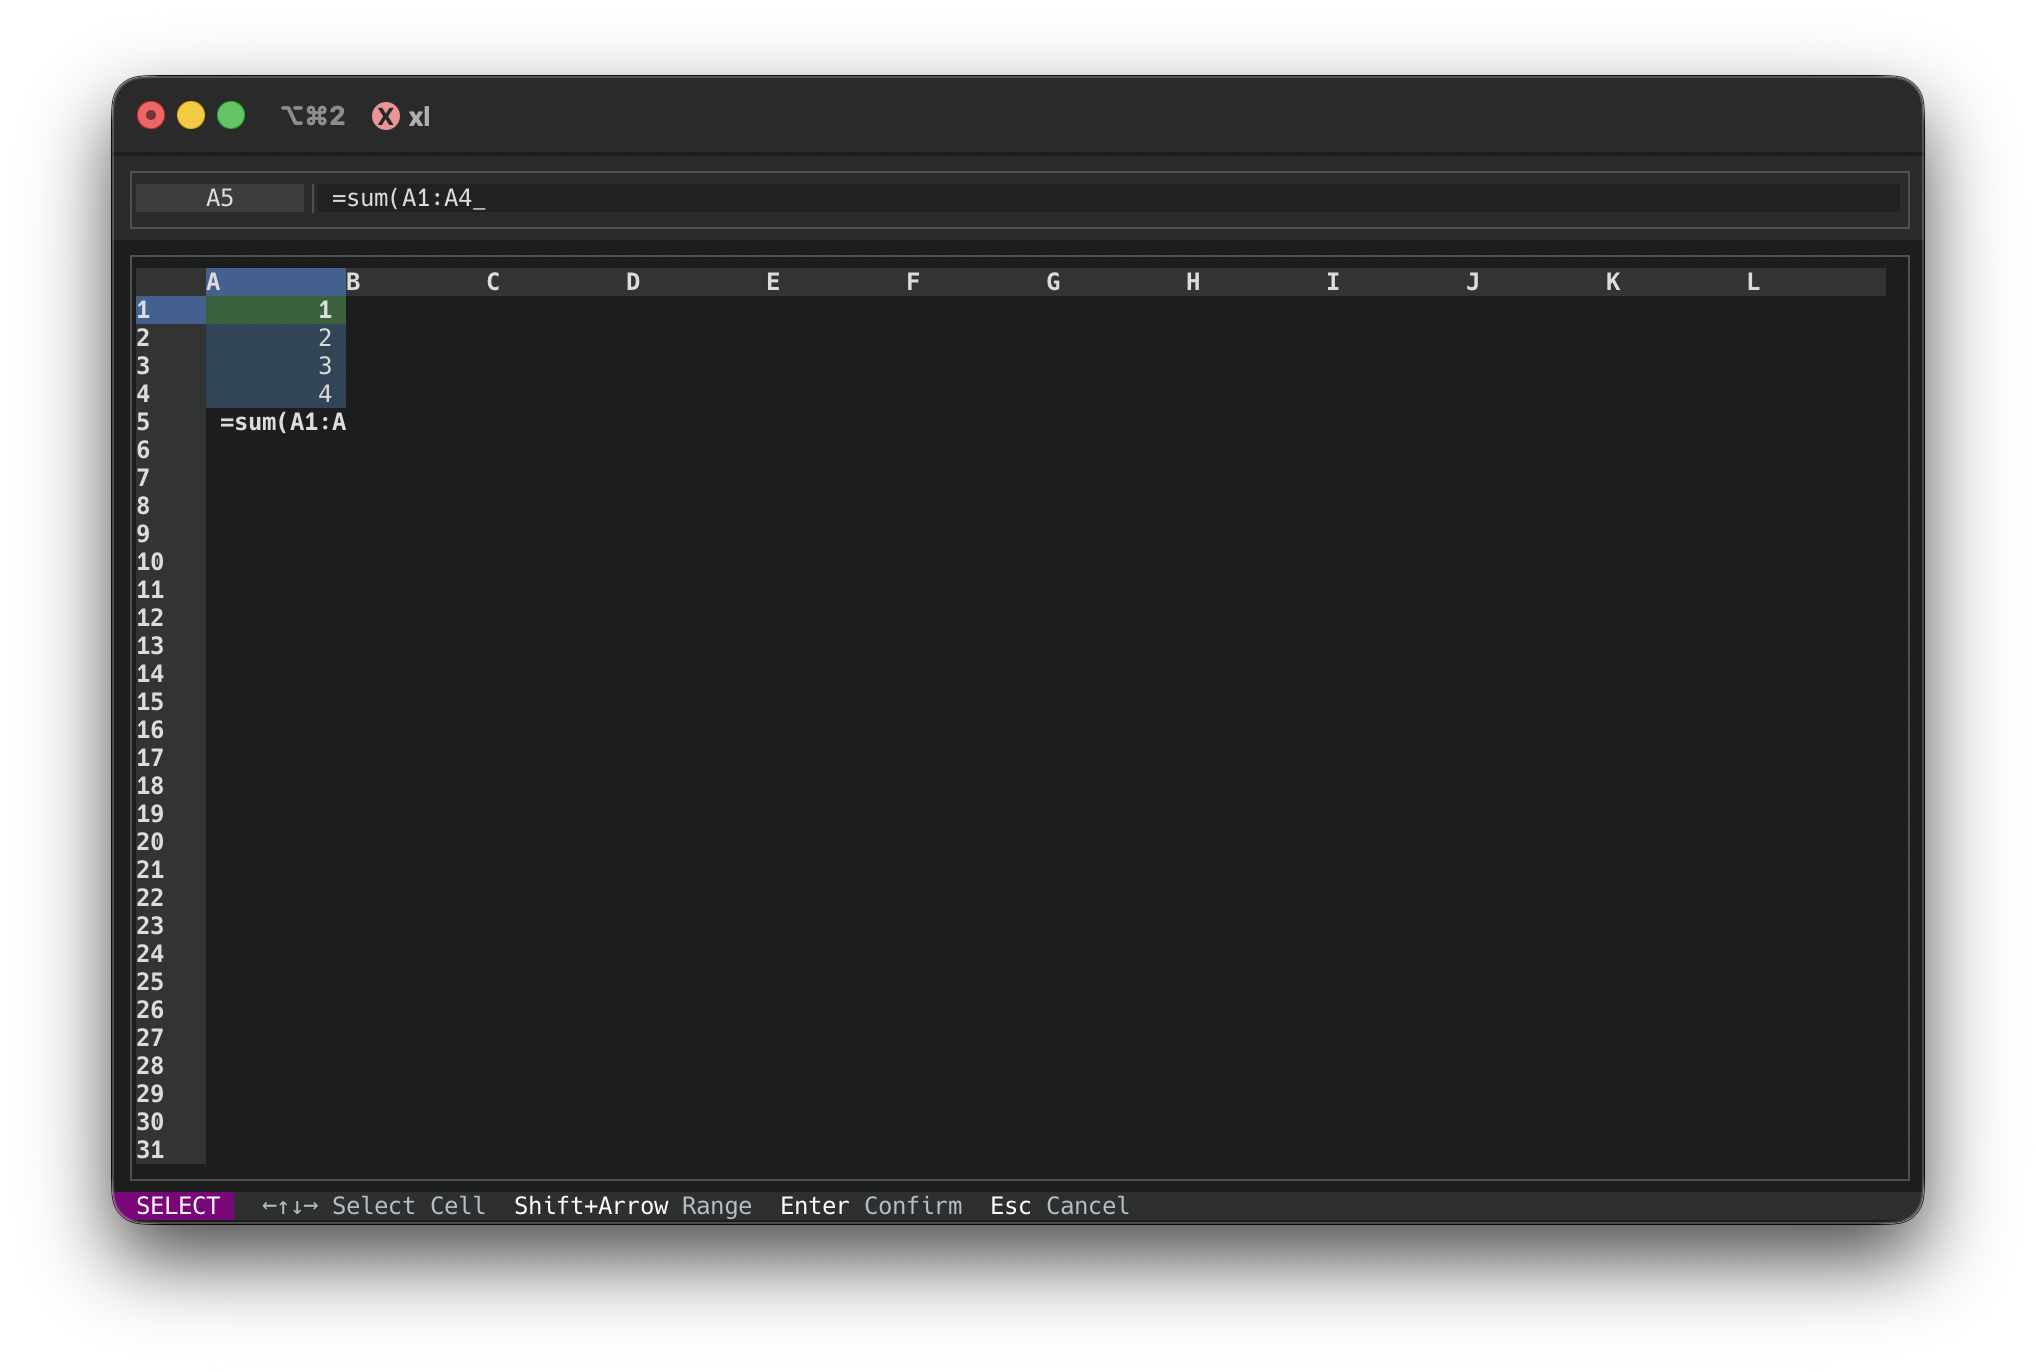Click the yellow minimize window button
Viewport: 2036px width, 1372px height.
191,116
